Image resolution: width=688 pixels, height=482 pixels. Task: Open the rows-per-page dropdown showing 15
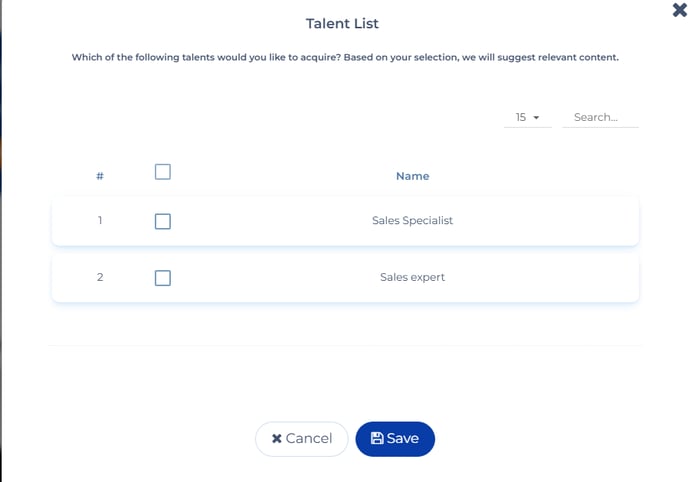pos(528,118)
